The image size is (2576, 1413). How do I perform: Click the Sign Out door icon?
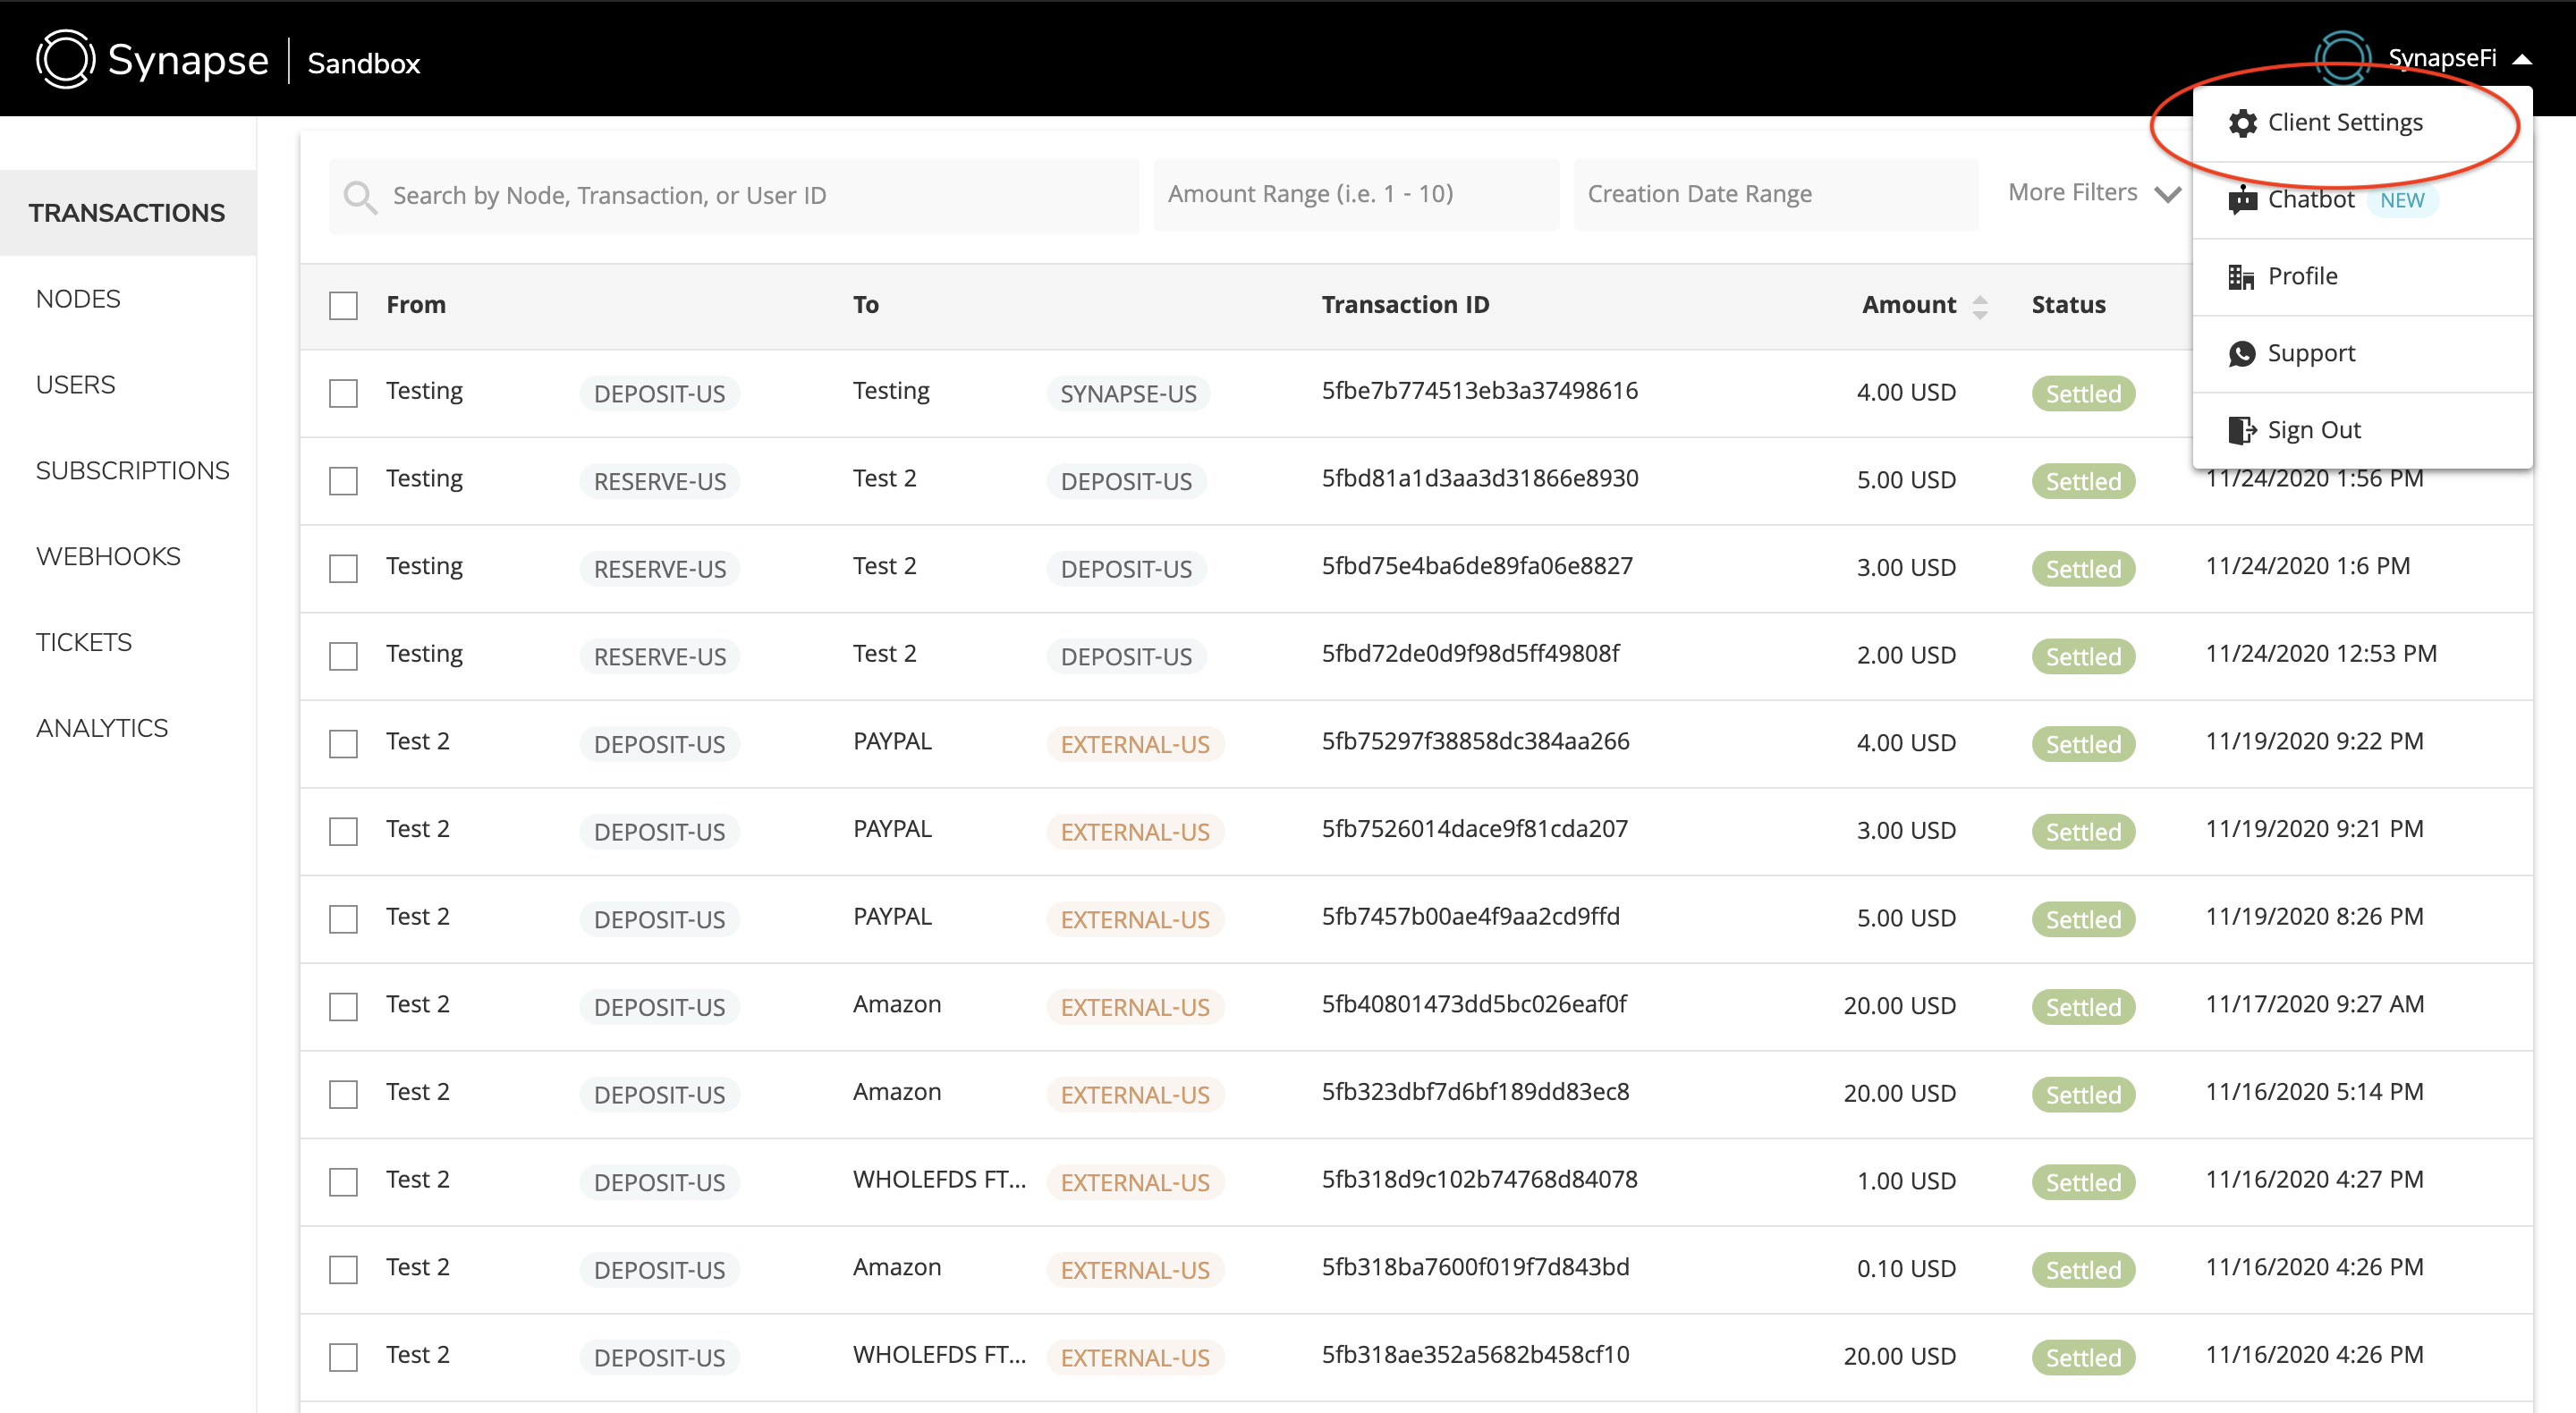click(2242, 430)
